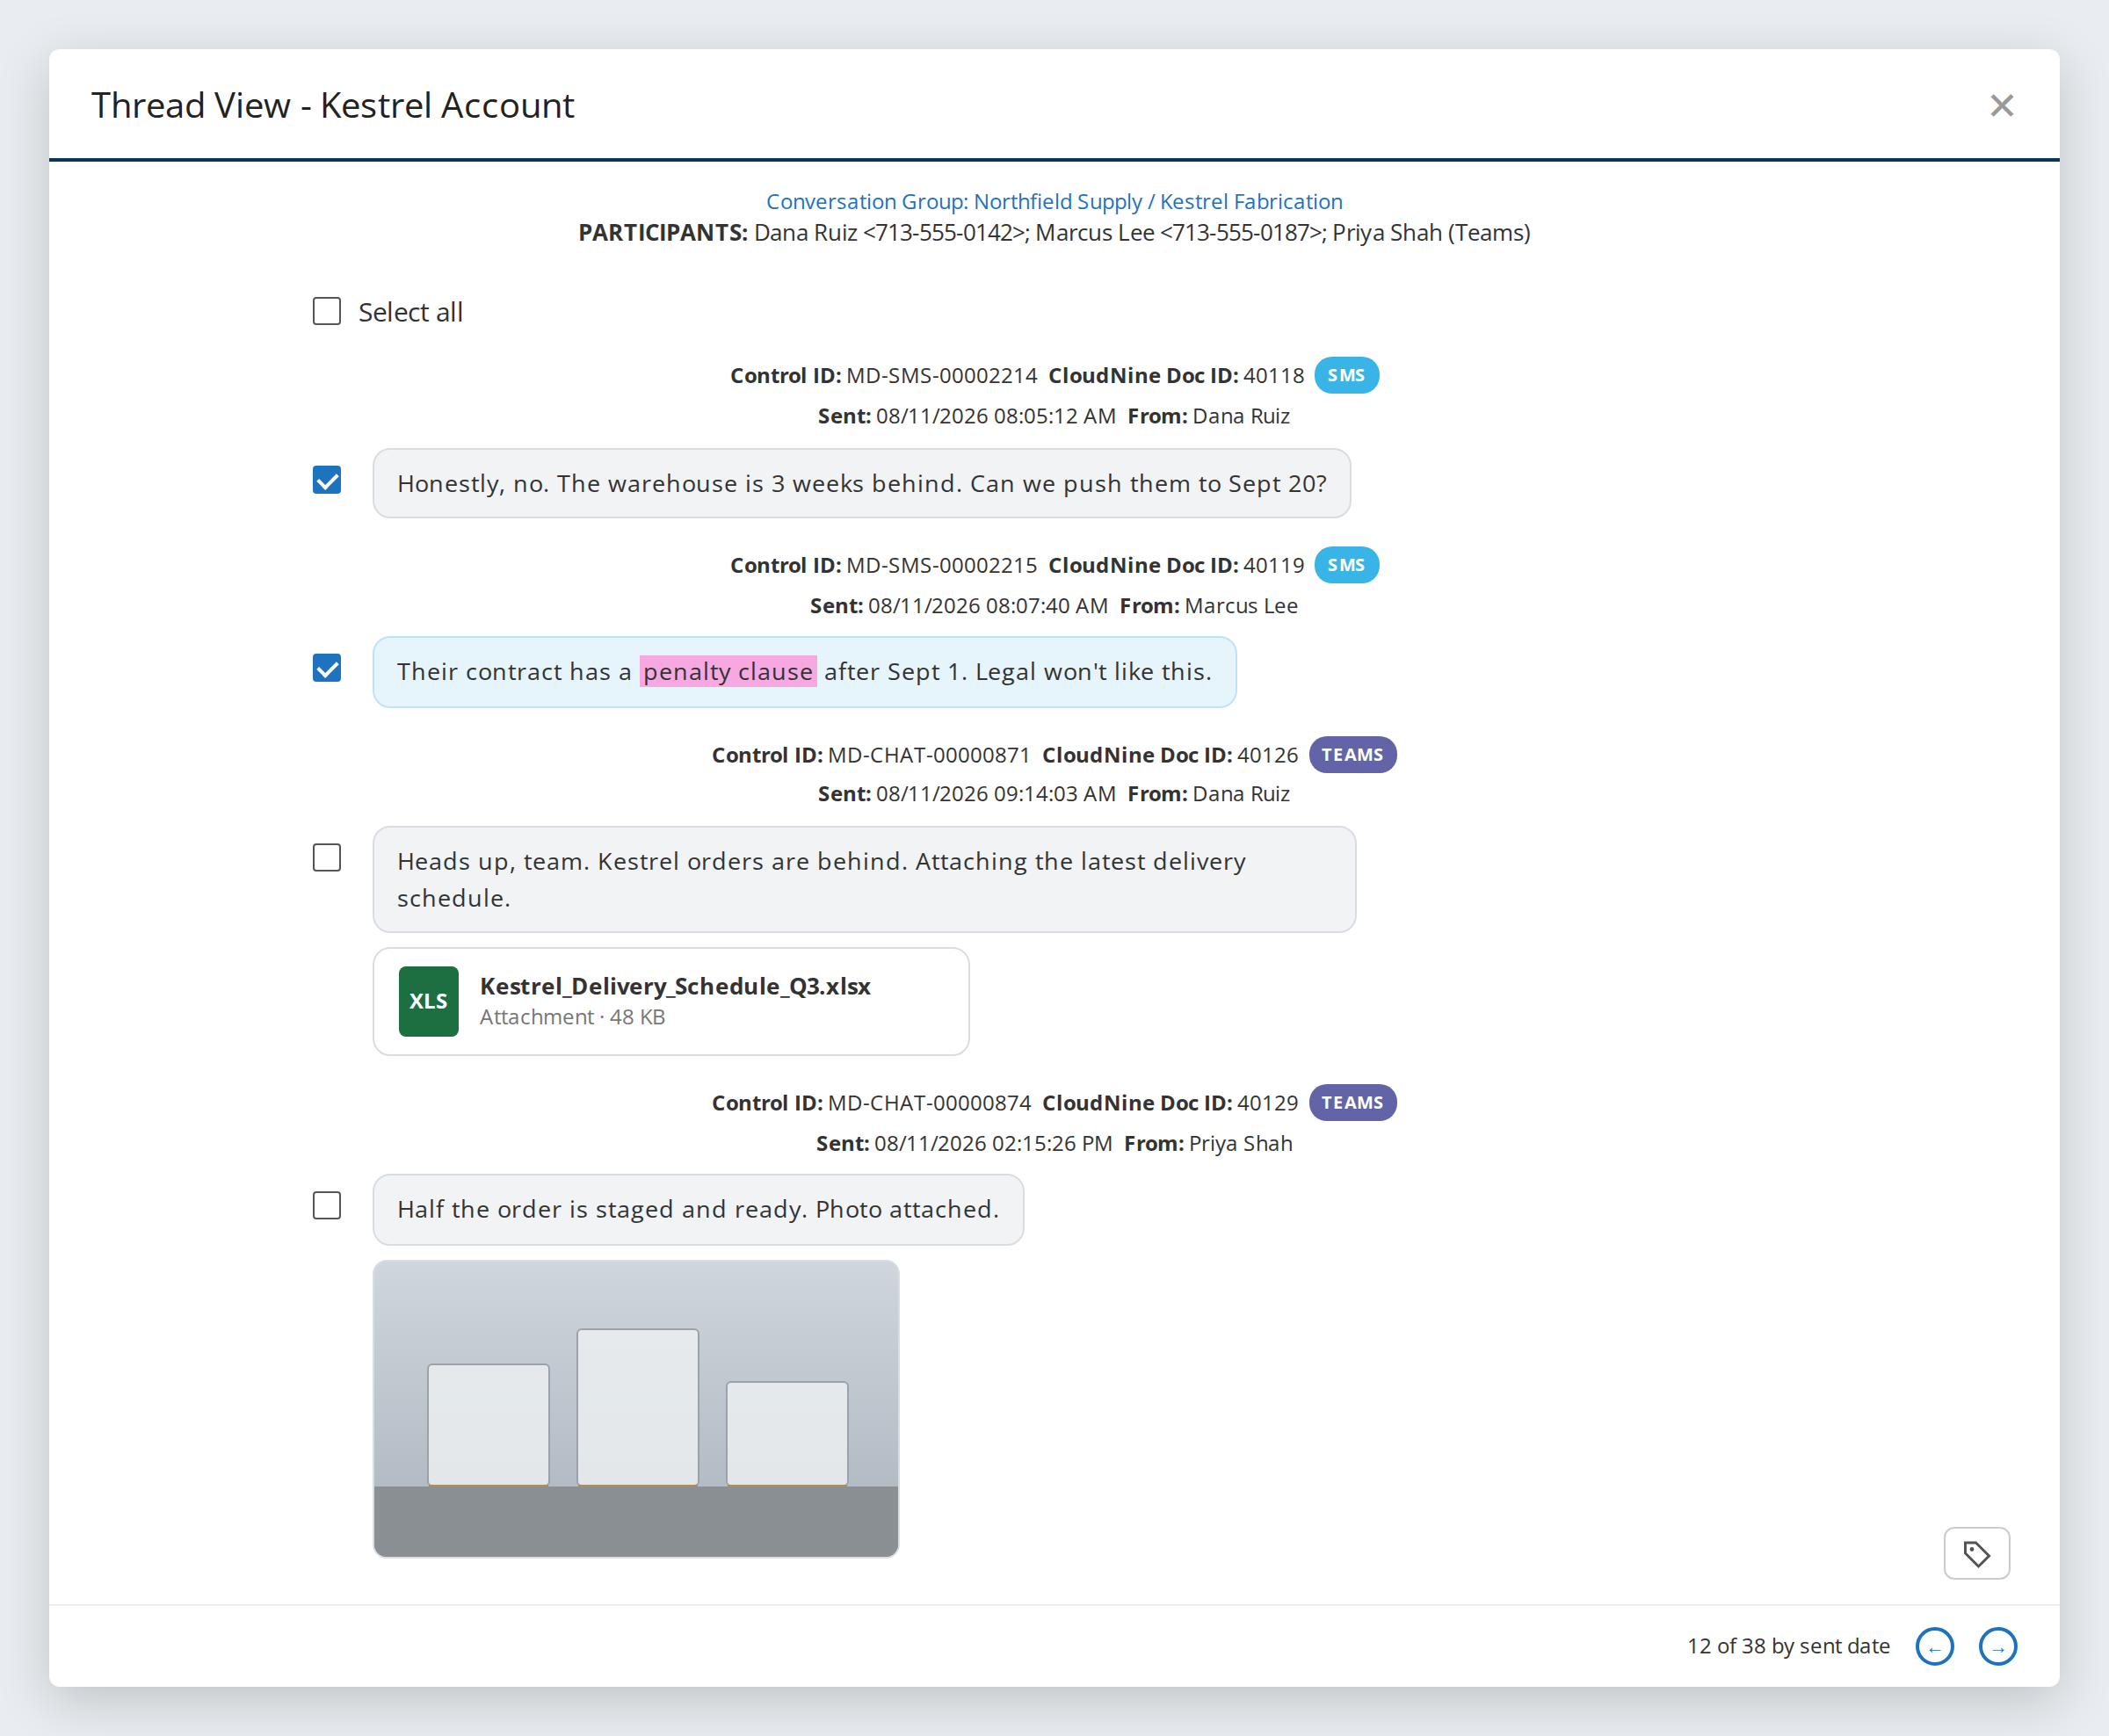Image resolution: width=2109 pixels, height=1736 pixels.
Task: Check the 'Heads up, team' message checkbox
Action: coord(327,858)
